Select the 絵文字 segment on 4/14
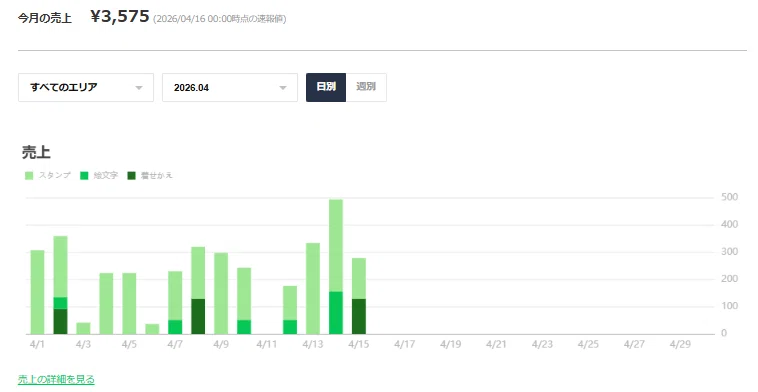 336,313
